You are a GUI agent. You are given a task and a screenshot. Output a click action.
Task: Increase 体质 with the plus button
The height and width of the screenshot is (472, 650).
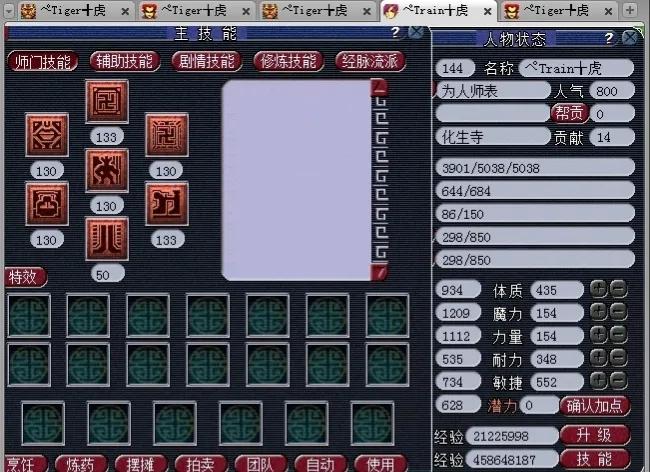point(598,289)
